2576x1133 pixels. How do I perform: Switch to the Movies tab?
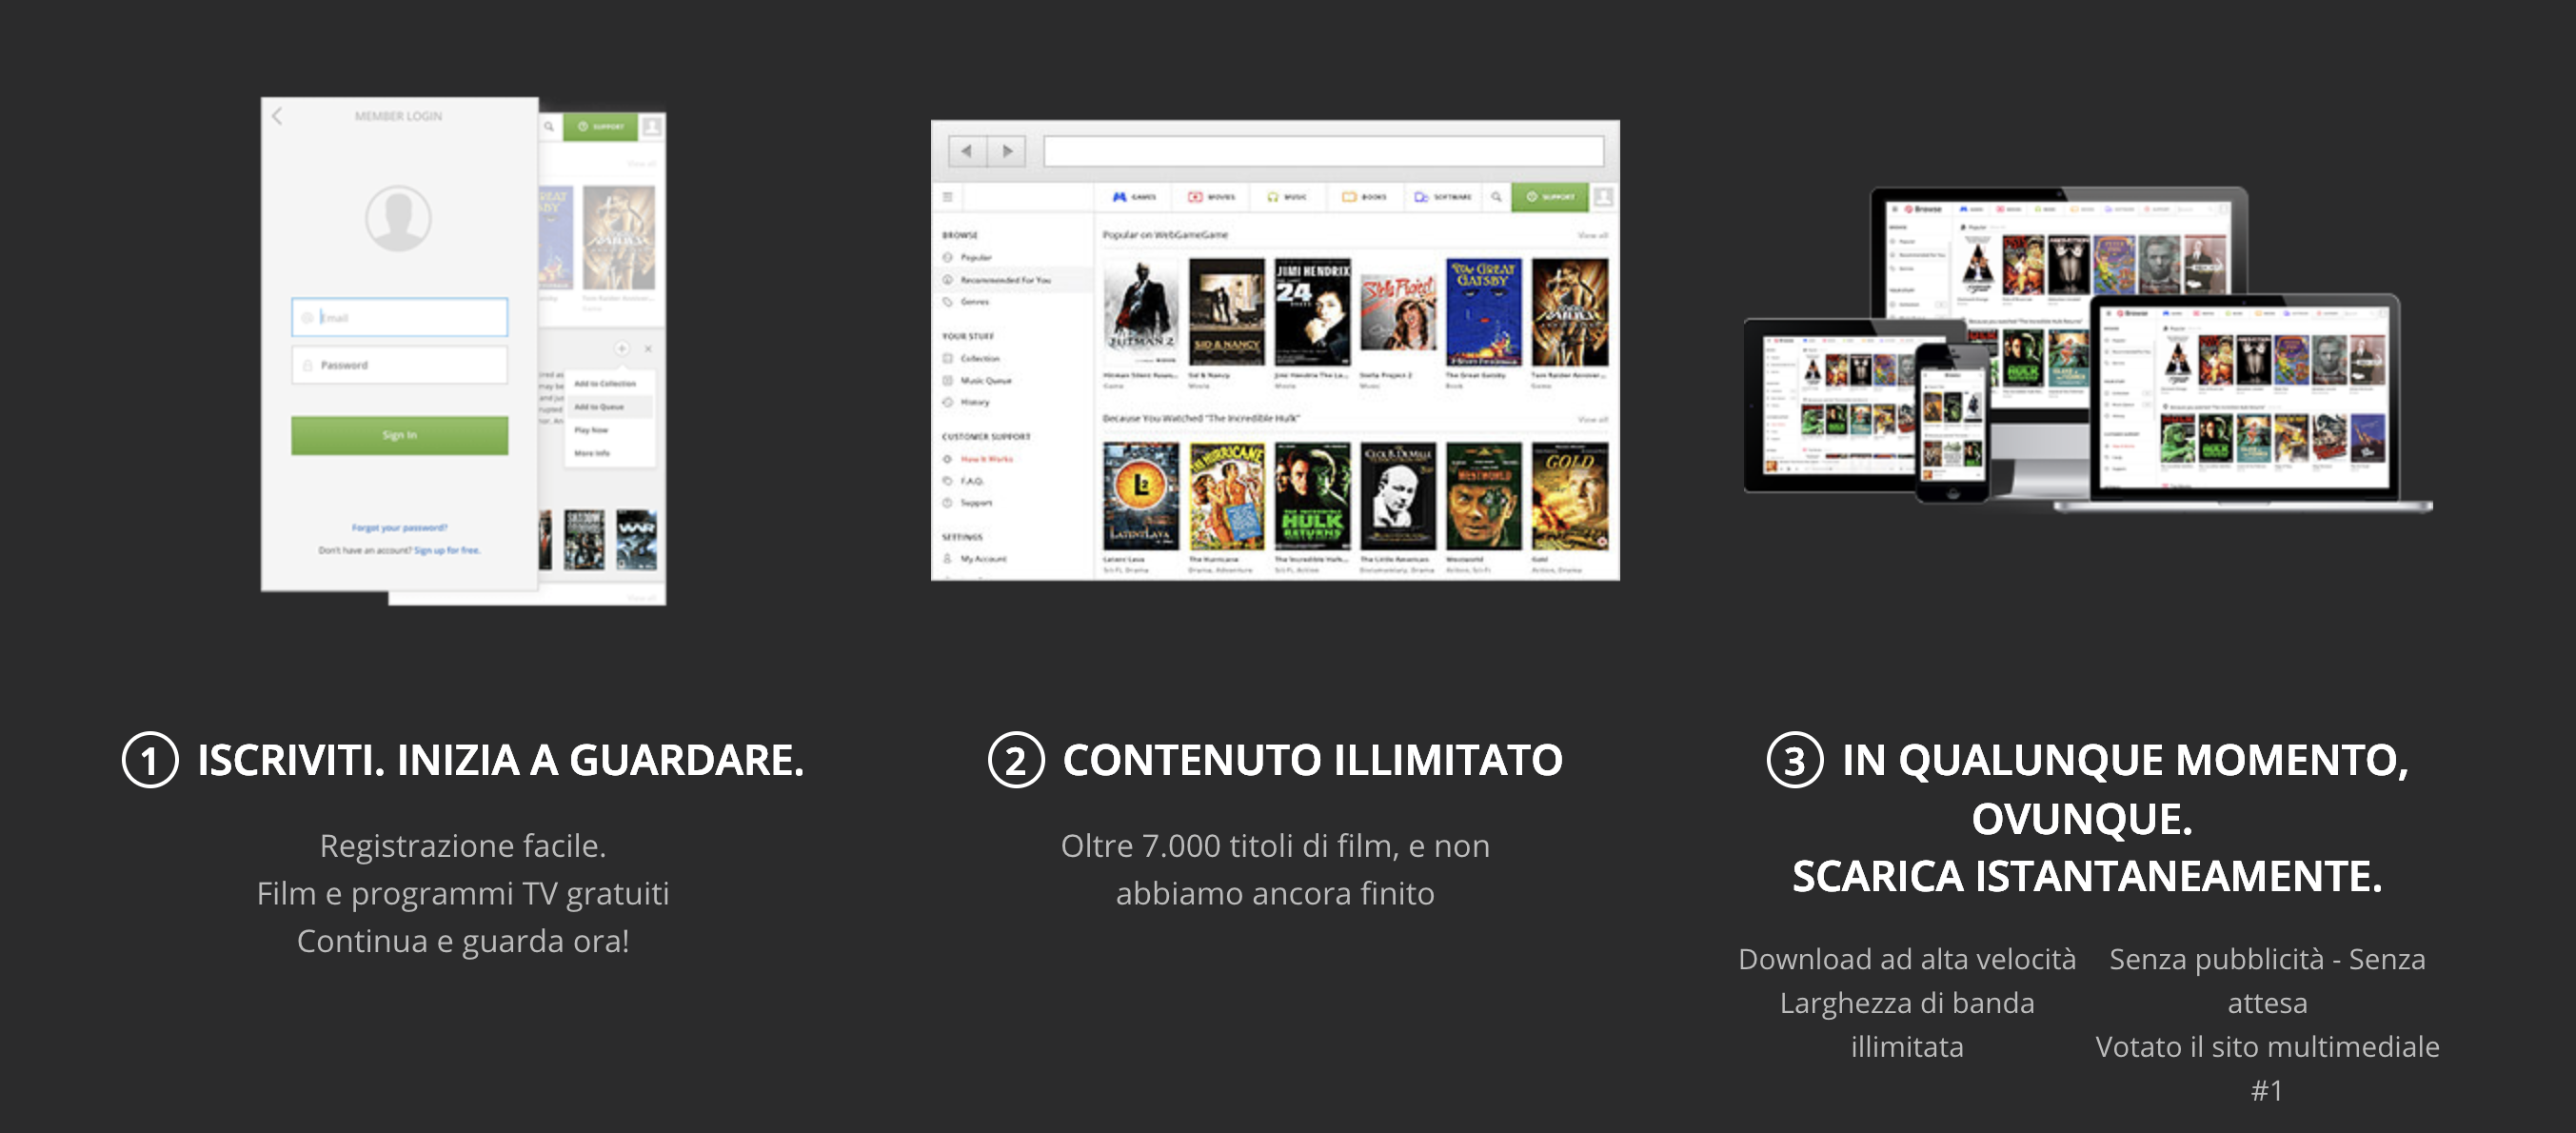(1211, 197)
